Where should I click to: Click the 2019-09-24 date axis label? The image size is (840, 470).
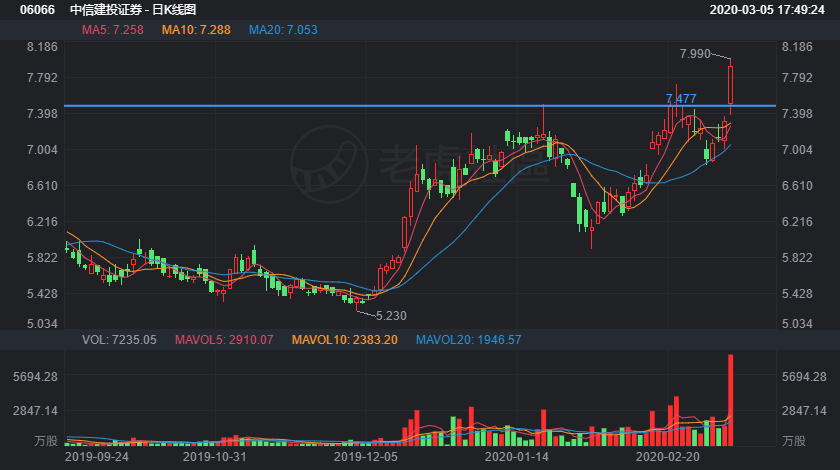[x=96, y=457]
